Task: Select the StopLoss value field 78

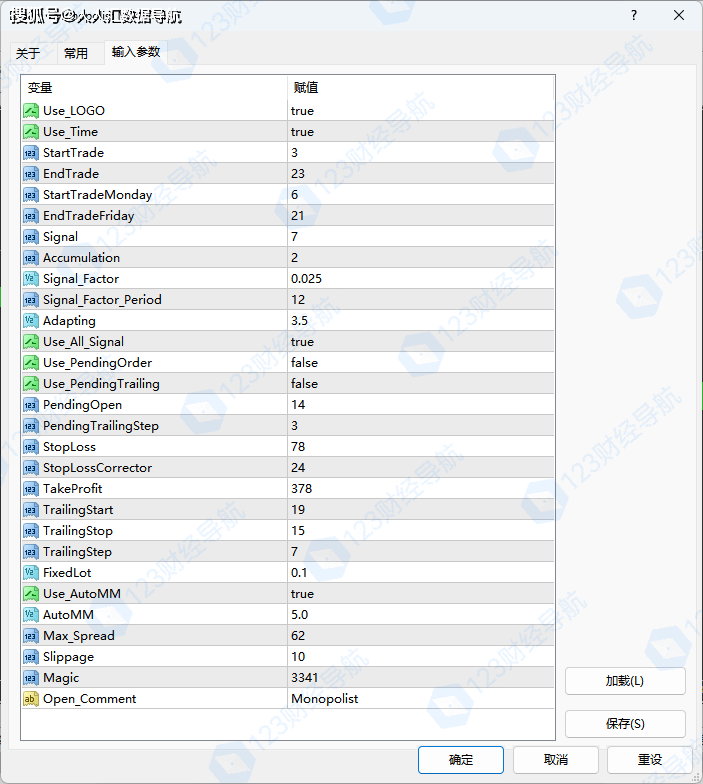Action: [298, 447]
